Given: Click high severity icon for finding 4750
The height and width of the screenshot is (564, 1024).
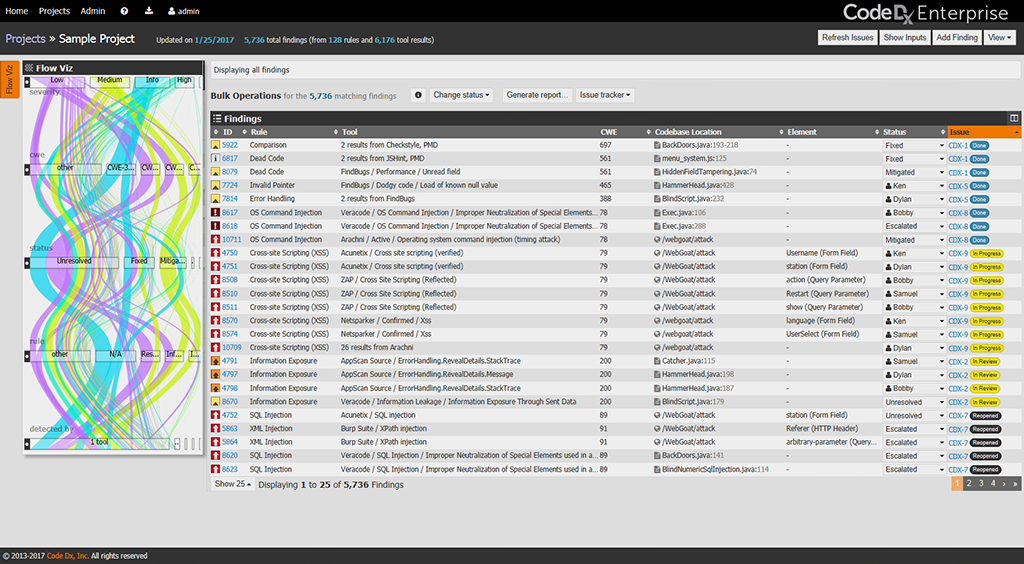Looking at the screenshot, I should point(216,253).
